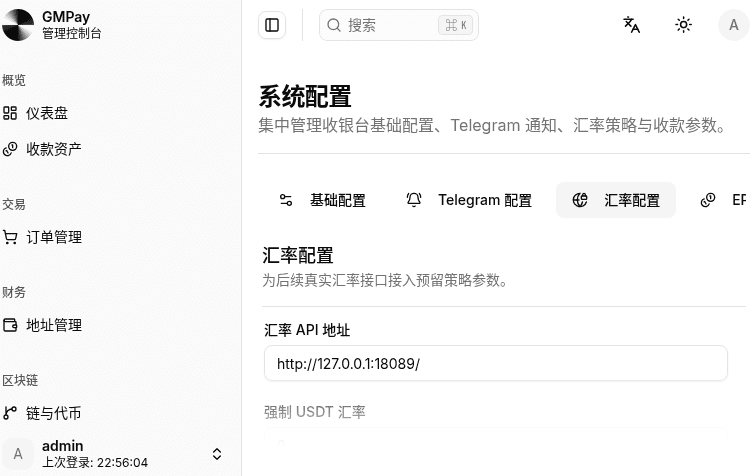Click the coins icon on EP tab
The width and height of the screenshot is (756, 476).
(x=708, y=200)
